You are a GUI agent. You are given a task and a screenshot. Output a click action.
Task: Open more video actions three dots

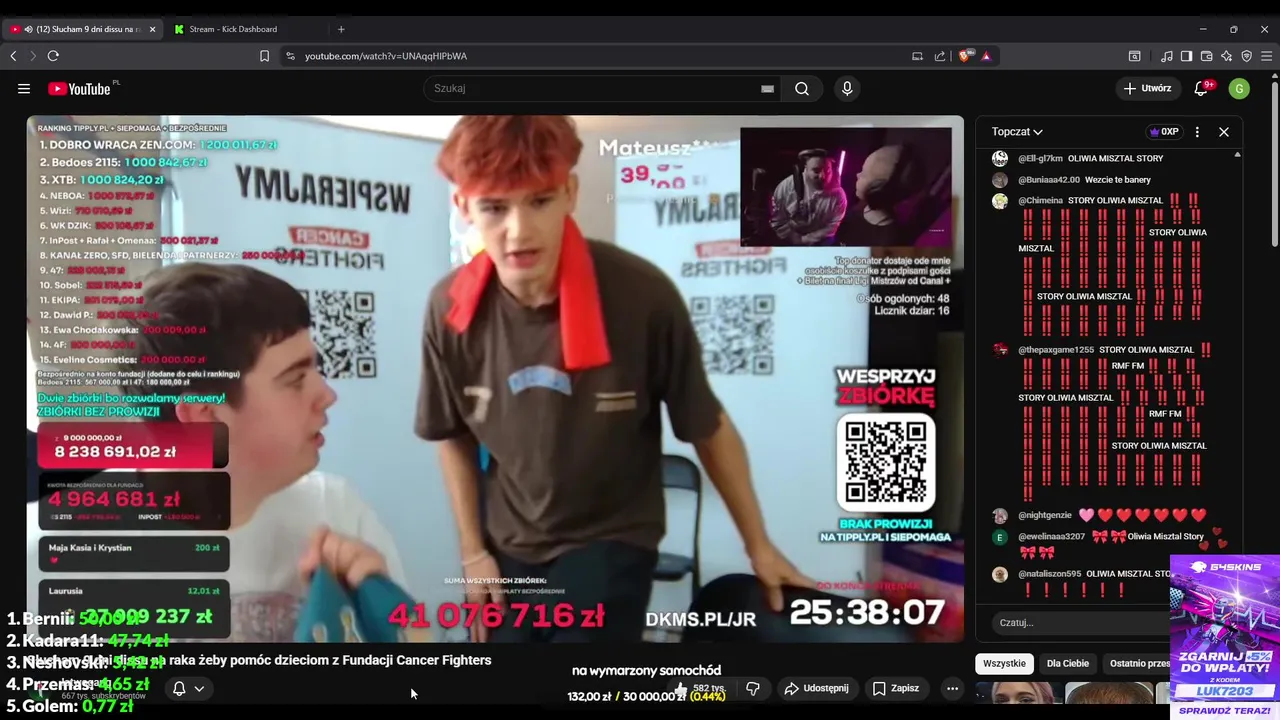click(952, 688)
